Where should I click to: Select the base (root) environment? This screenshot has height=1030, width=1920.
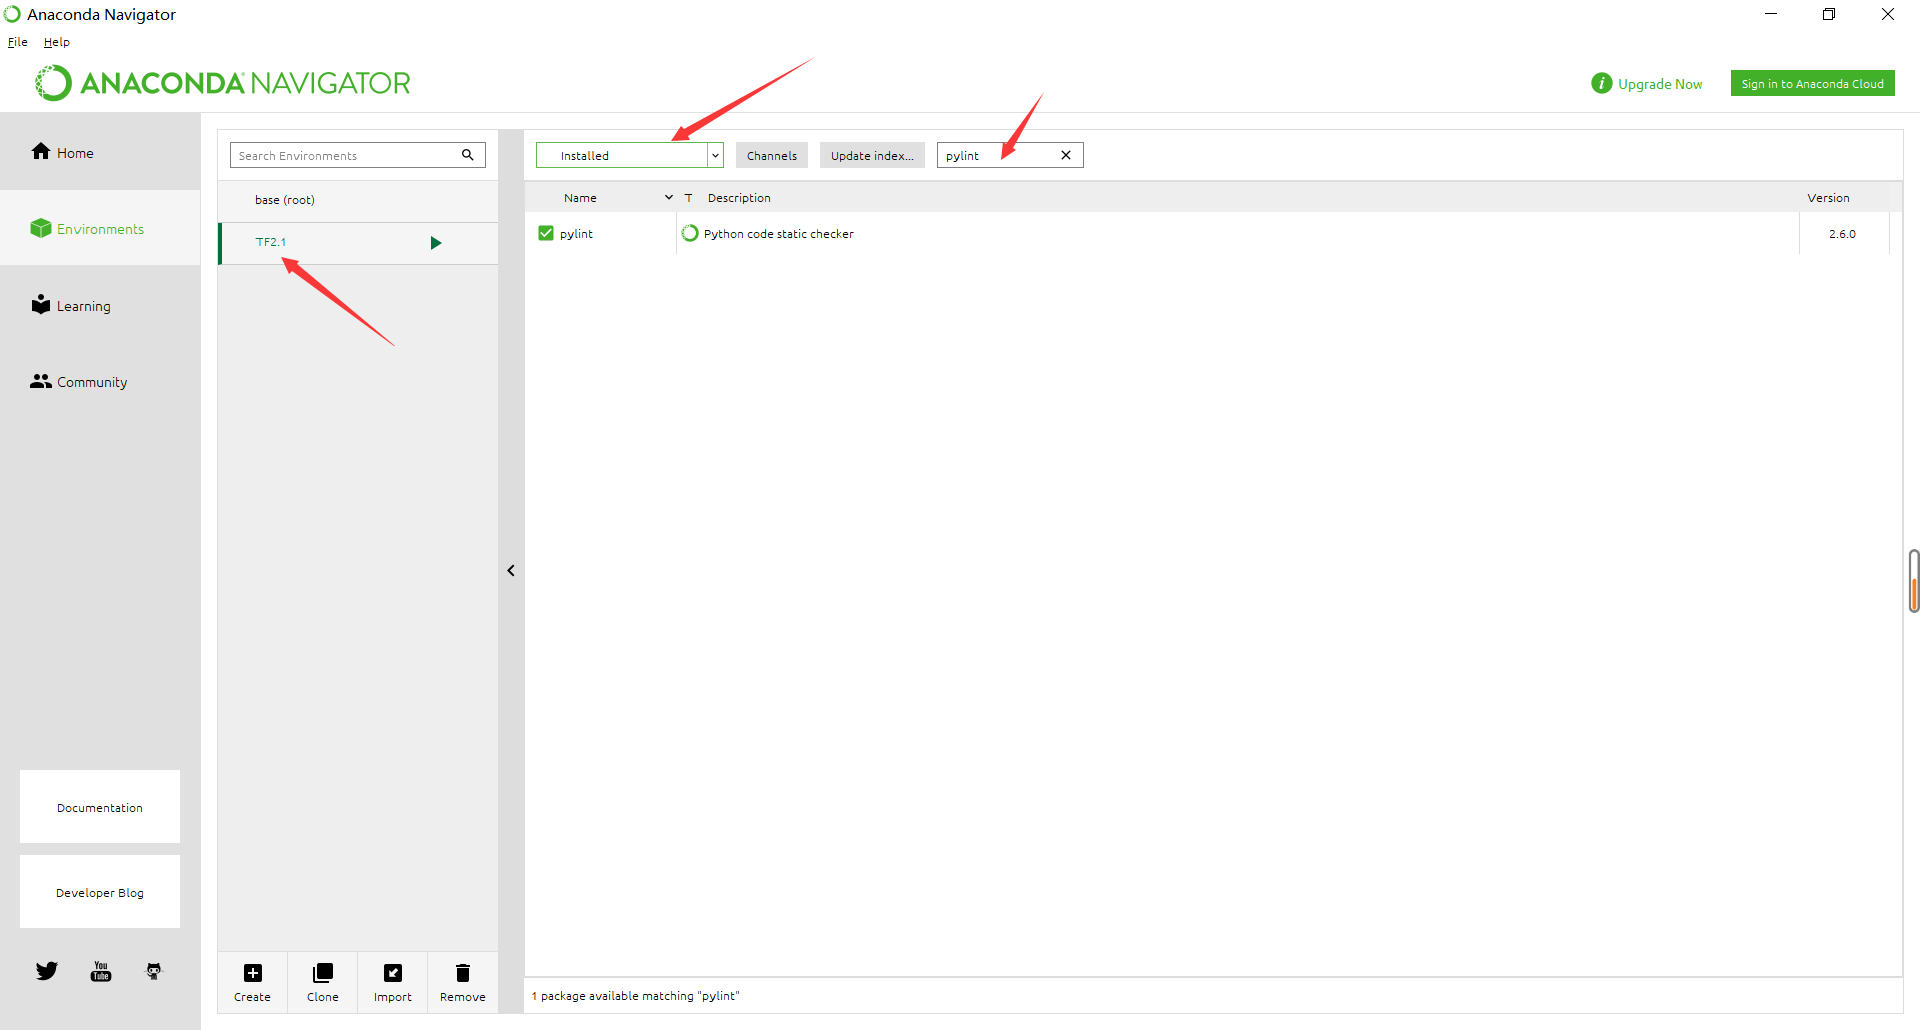point(358,200)
